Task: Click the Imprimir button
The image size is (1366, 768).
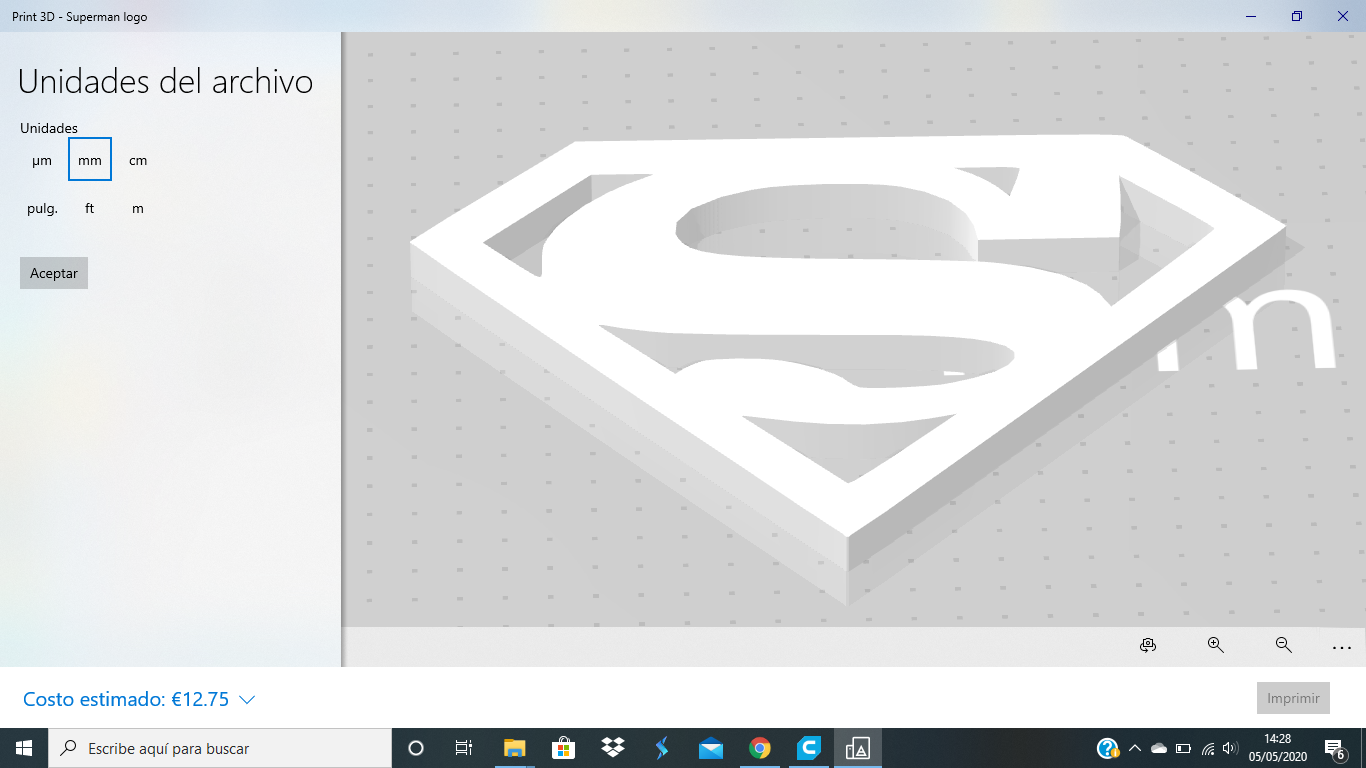Action: click(x=1293, y=698)
